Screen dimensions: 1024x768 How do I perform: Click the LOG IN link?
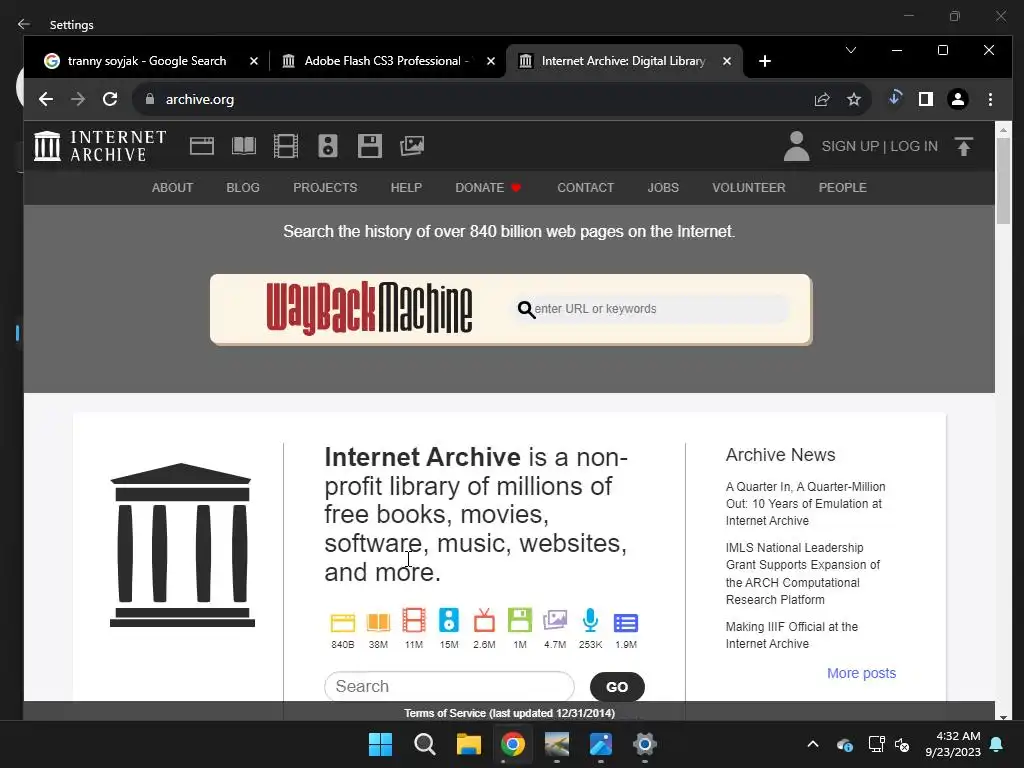tap(914, 146)
